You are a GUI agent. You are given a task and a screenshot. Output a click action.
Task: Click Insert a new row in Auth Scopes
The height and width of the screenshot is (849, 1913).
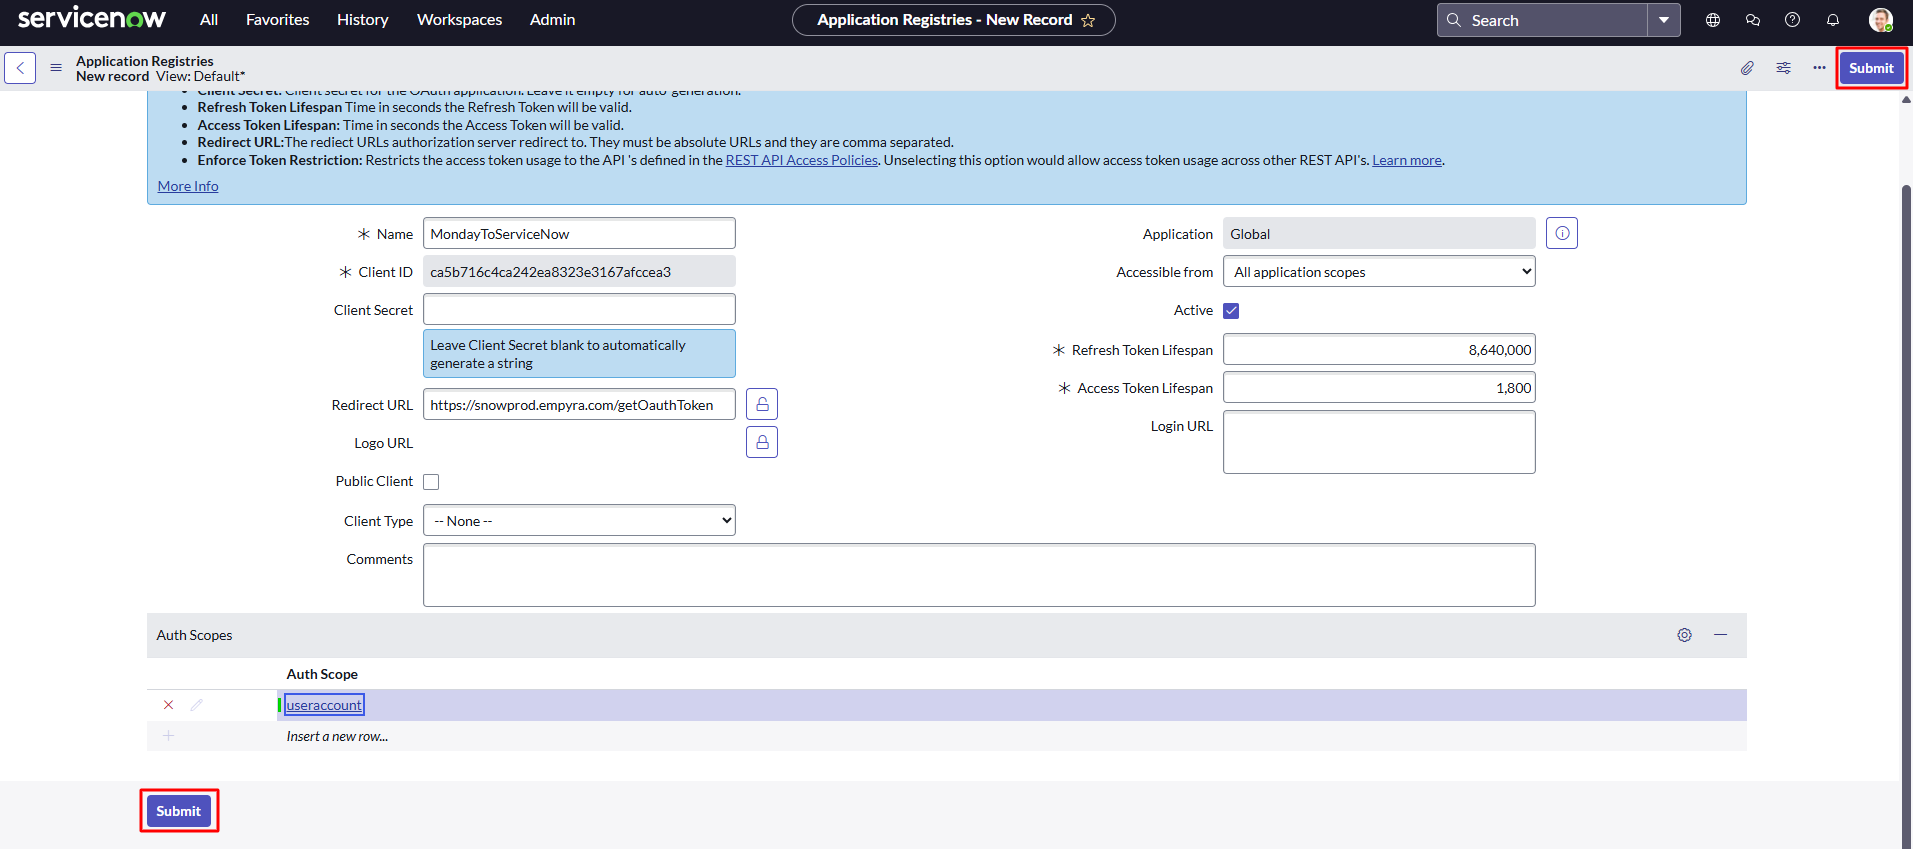click(x=337, y=736)
